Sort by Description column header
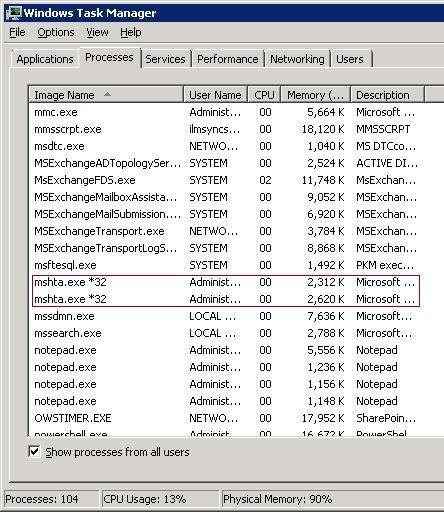This screenshot has width=444, height=512. tap(387, 95)
